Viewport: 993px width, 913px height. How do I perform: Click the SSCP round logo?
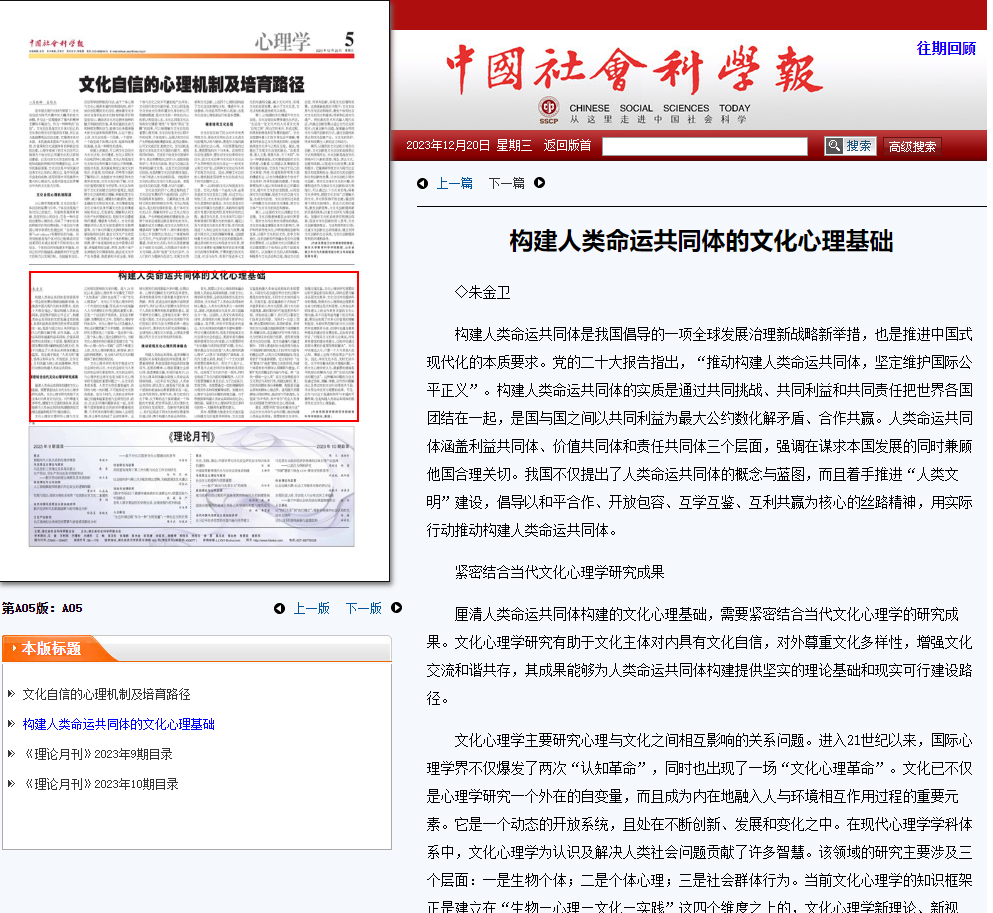[x=548, y=109]
